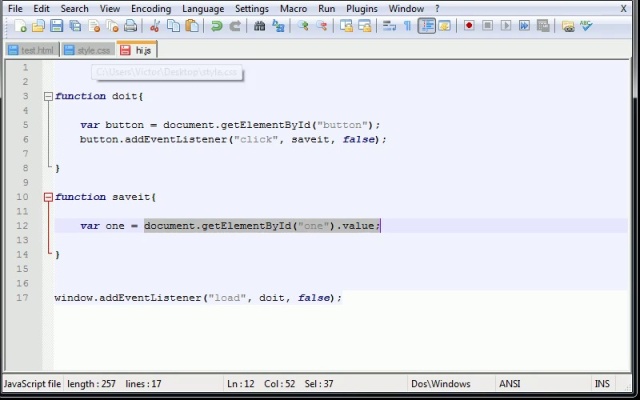This screenshot has height=400, width=640.
Task: Collapse the doit function fold marker
Action: coord(48,96)
